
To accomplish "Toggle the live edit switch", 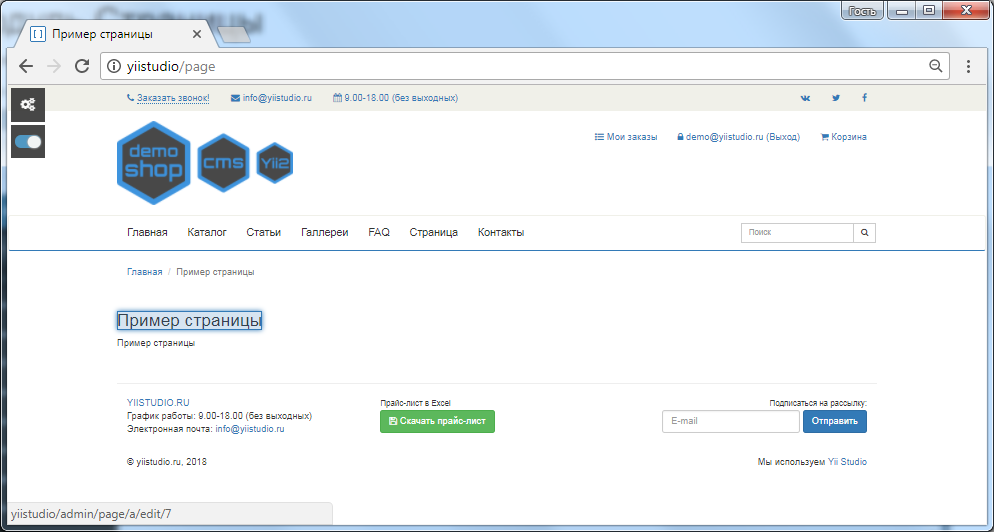I will [28, 141].
